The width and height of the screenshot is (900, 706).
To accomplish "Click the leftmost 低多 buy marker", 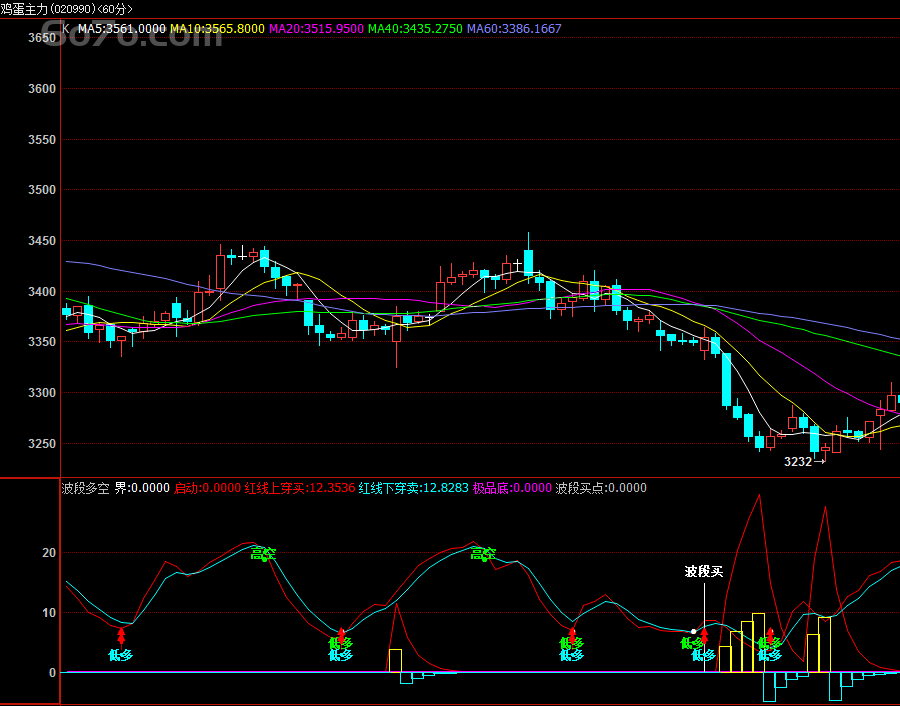I will point(121,655).
